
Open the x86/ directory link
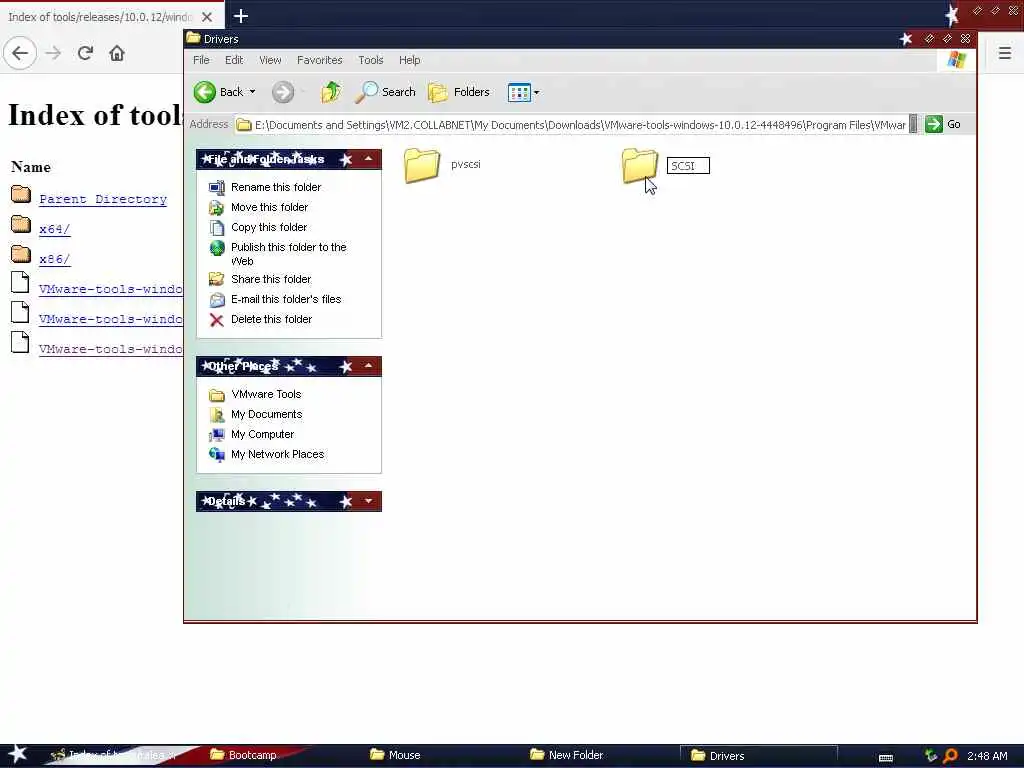point(54,259)
